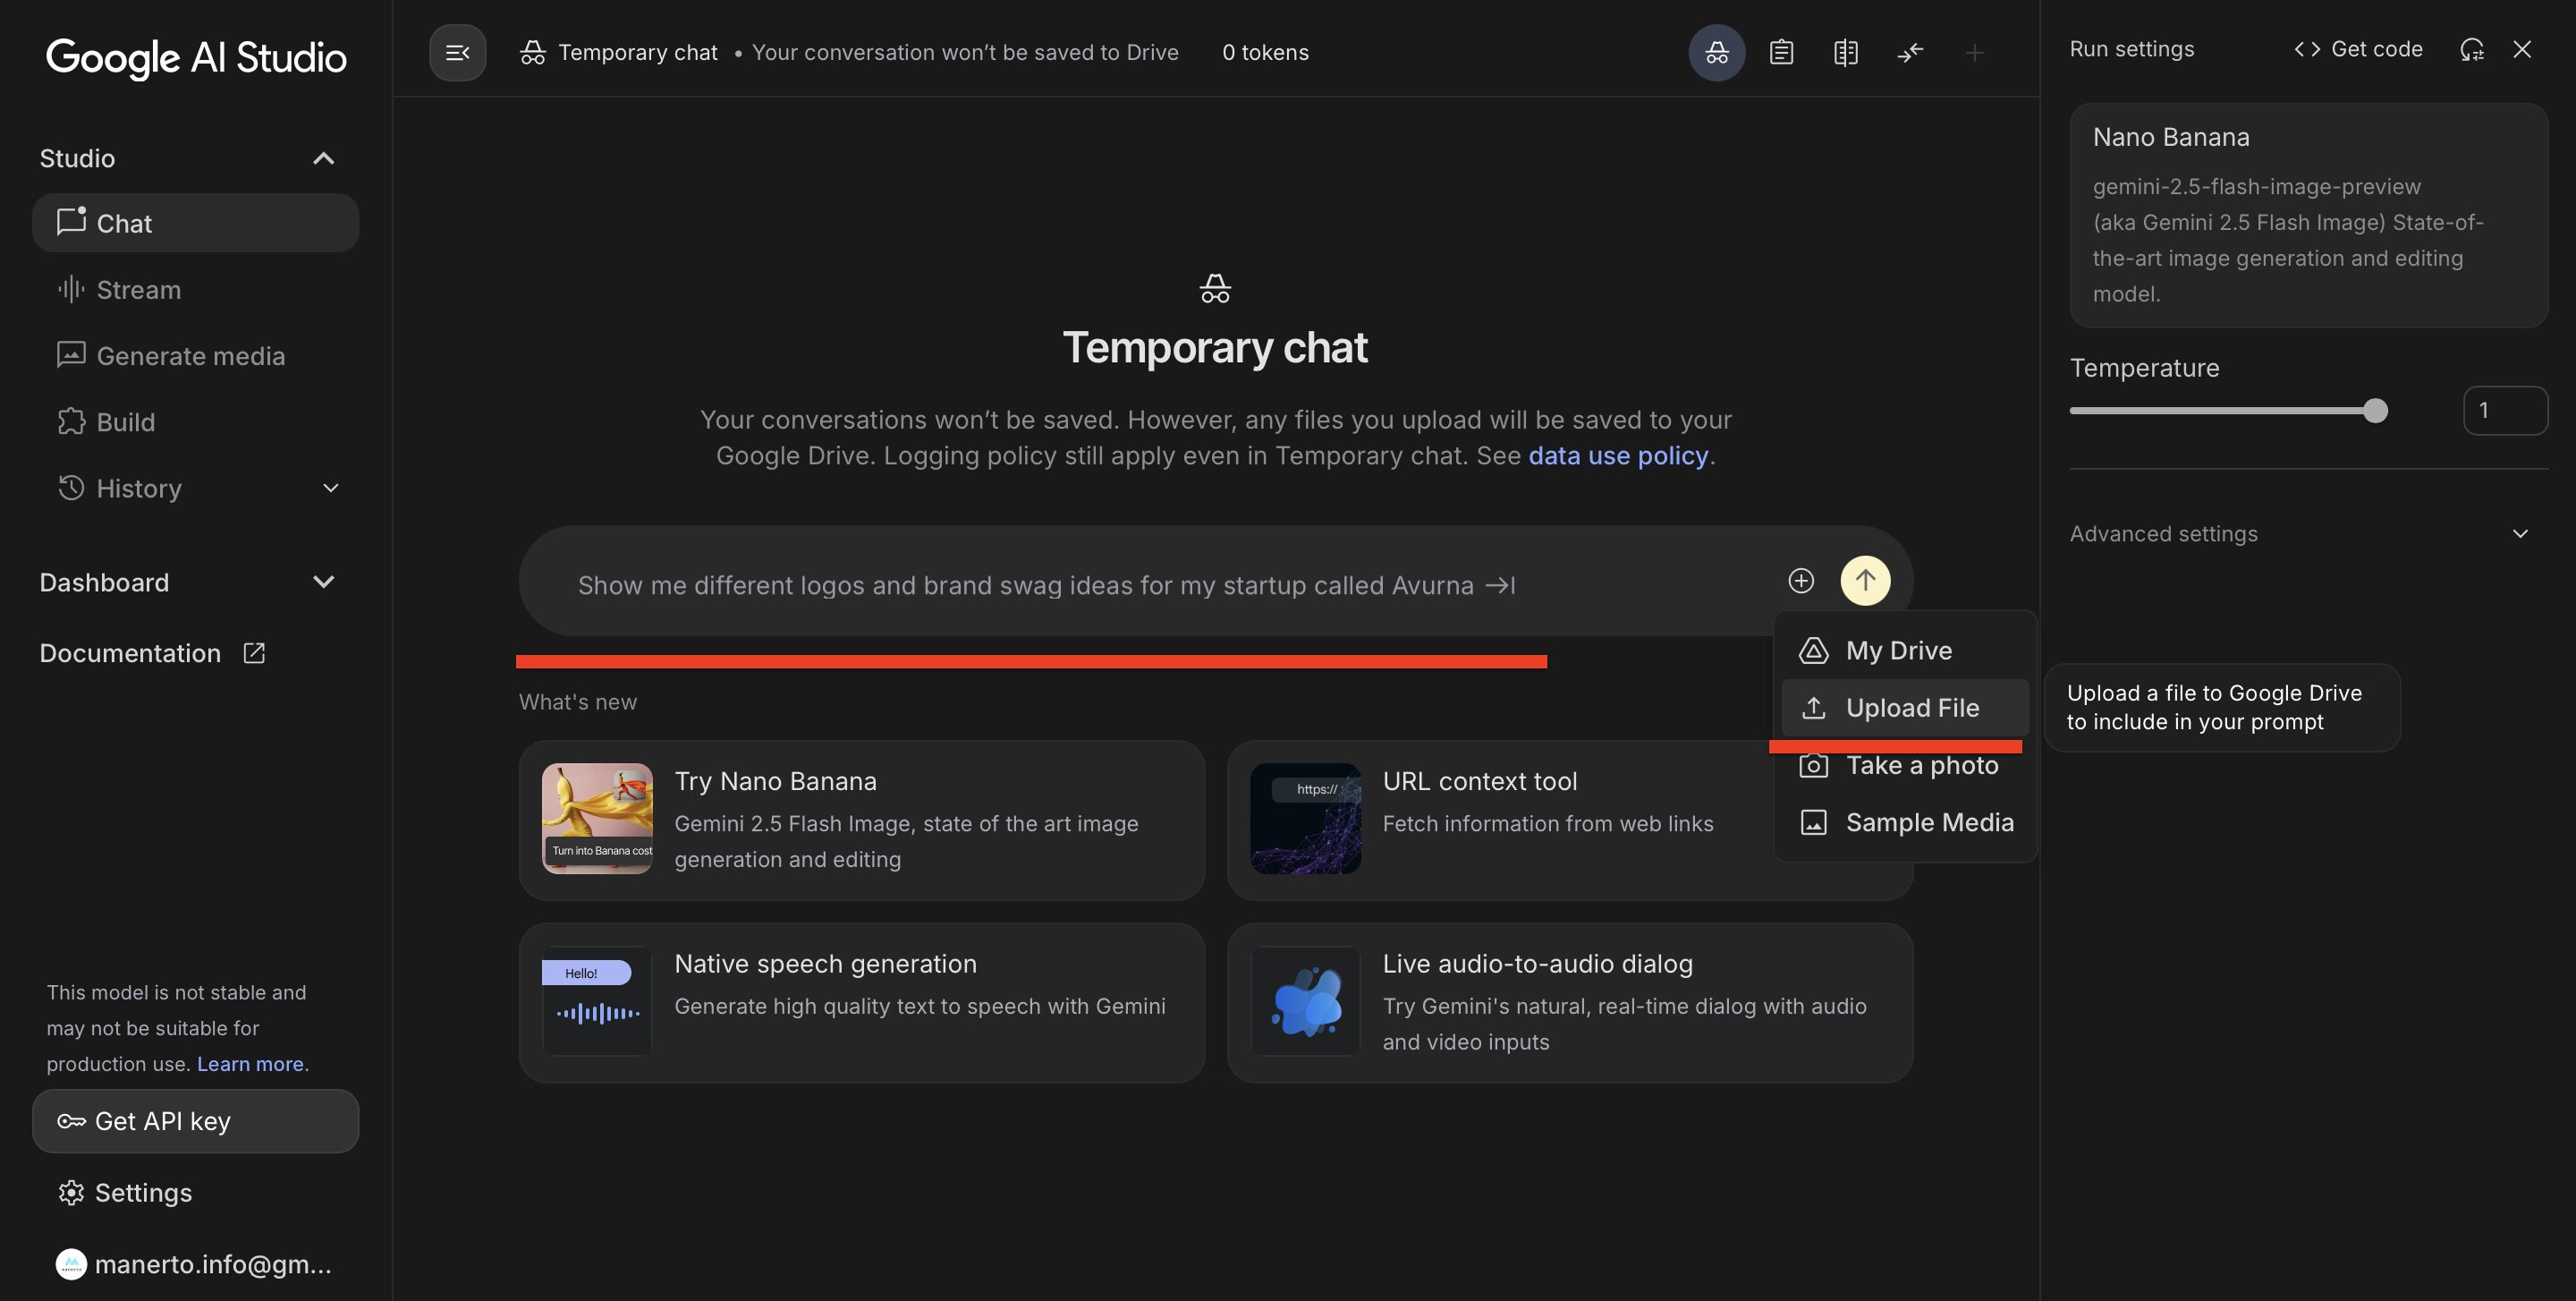Click the plus new chat icon
The height and width of the screenshot is (1301, 2576).
click(1974, 52)
